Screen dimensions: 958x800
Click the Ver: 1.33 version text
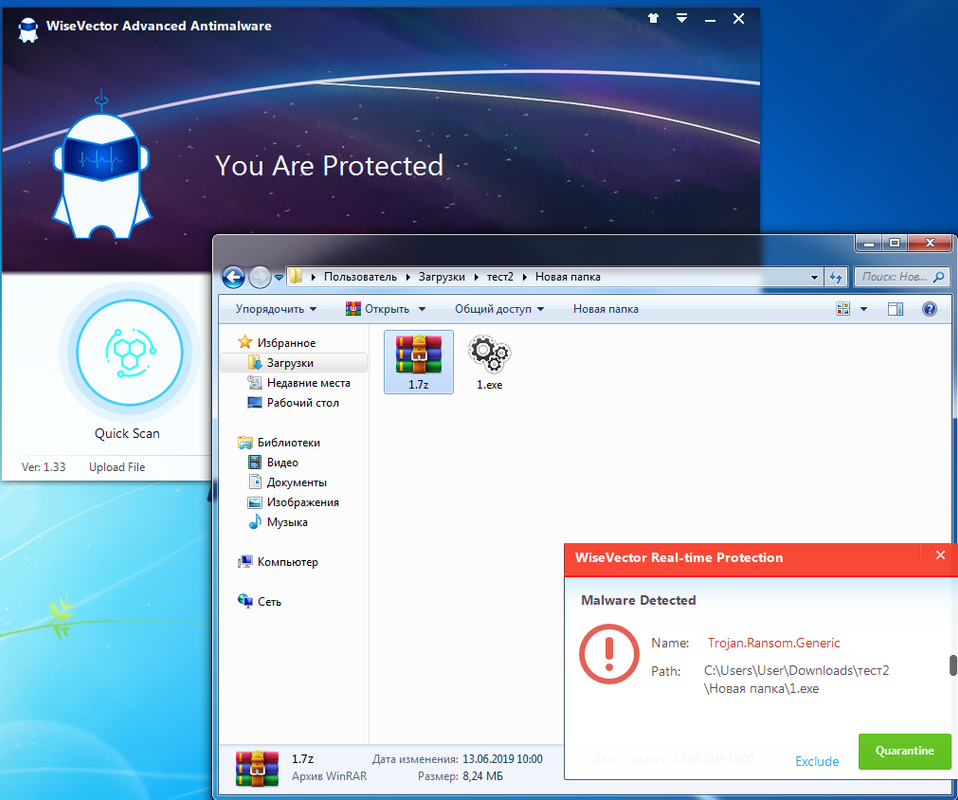pyautogui.click(x=43, y=467)
